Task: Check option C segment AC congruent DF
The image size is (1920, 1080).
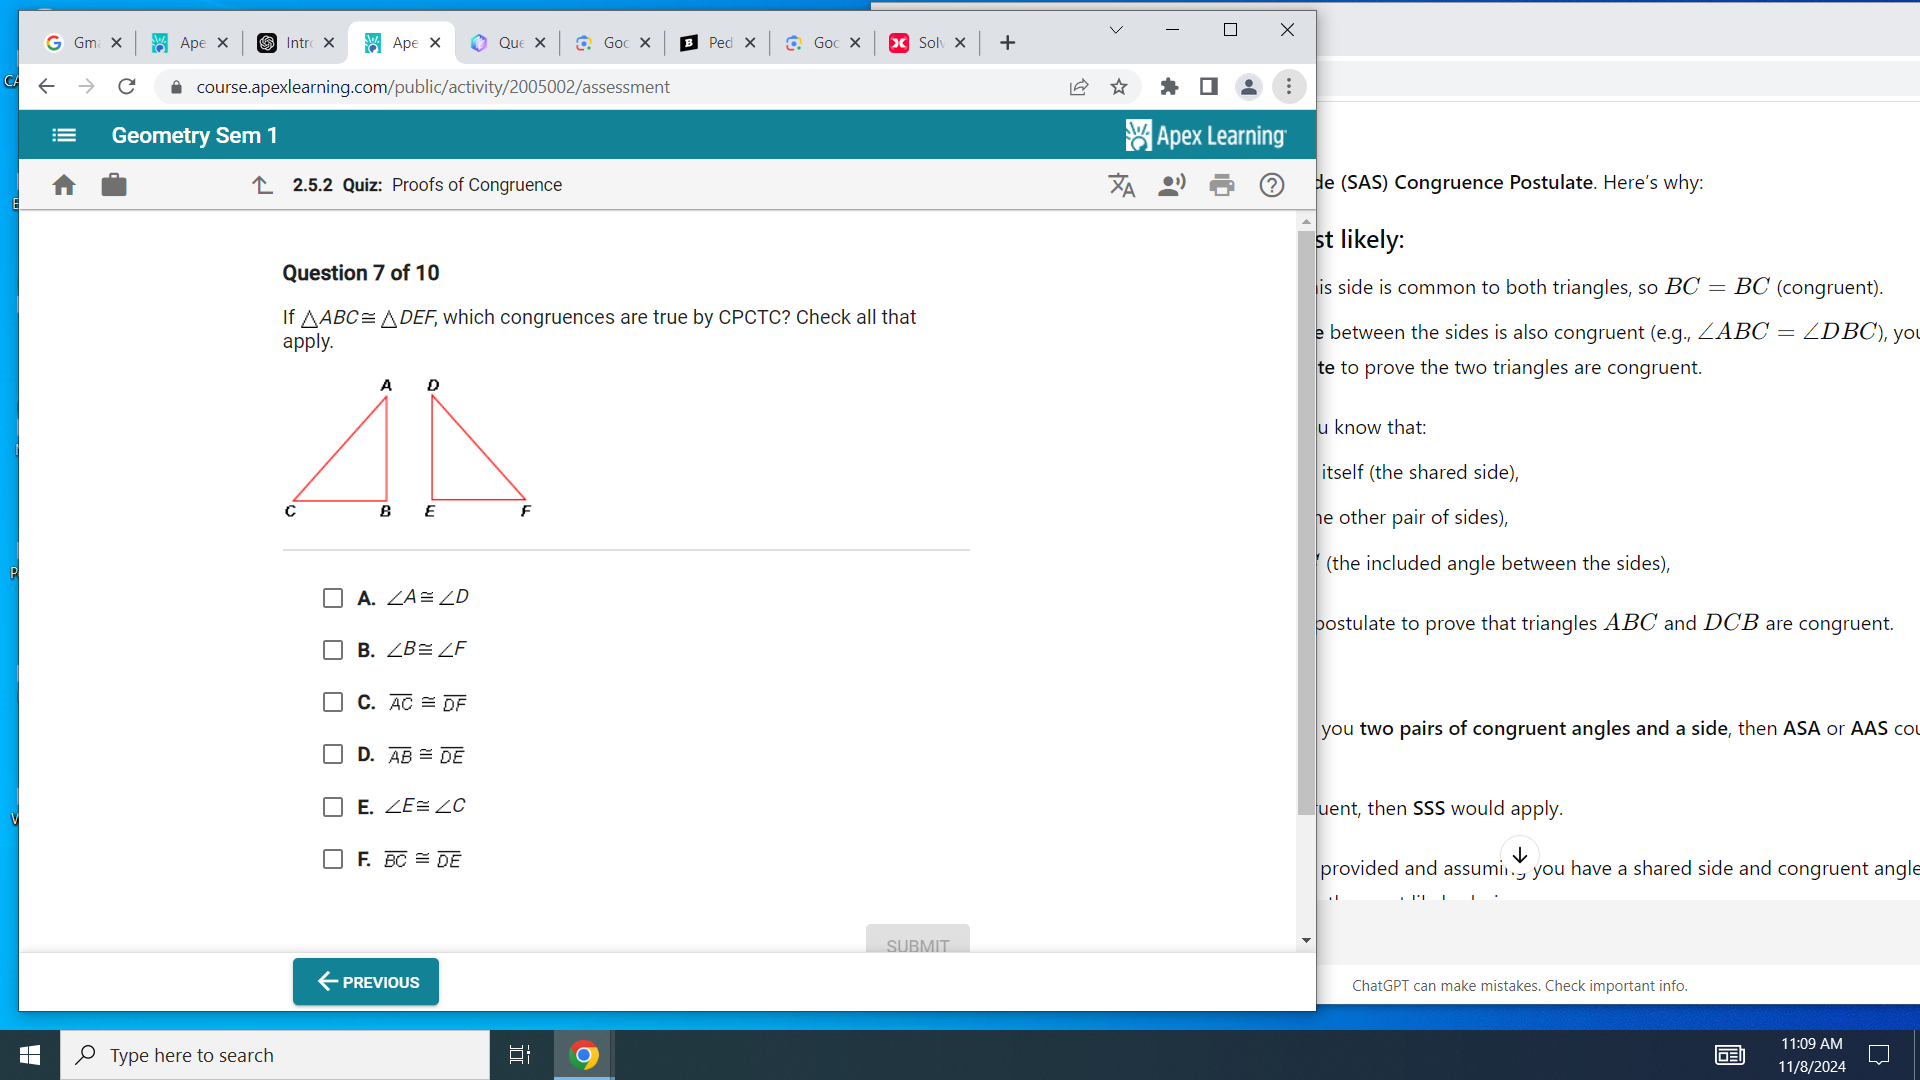Action: (x=333, y=702)
